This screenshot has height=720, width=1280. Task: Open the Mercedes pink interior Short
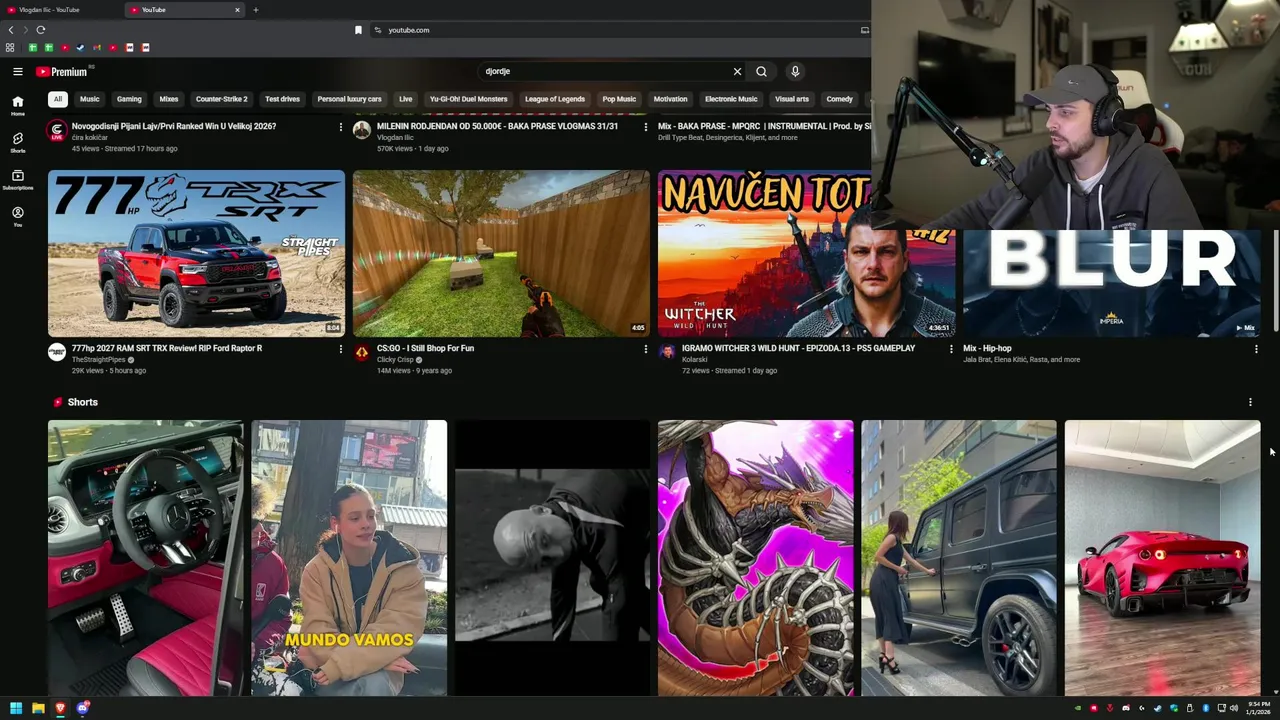click(145, 558)
